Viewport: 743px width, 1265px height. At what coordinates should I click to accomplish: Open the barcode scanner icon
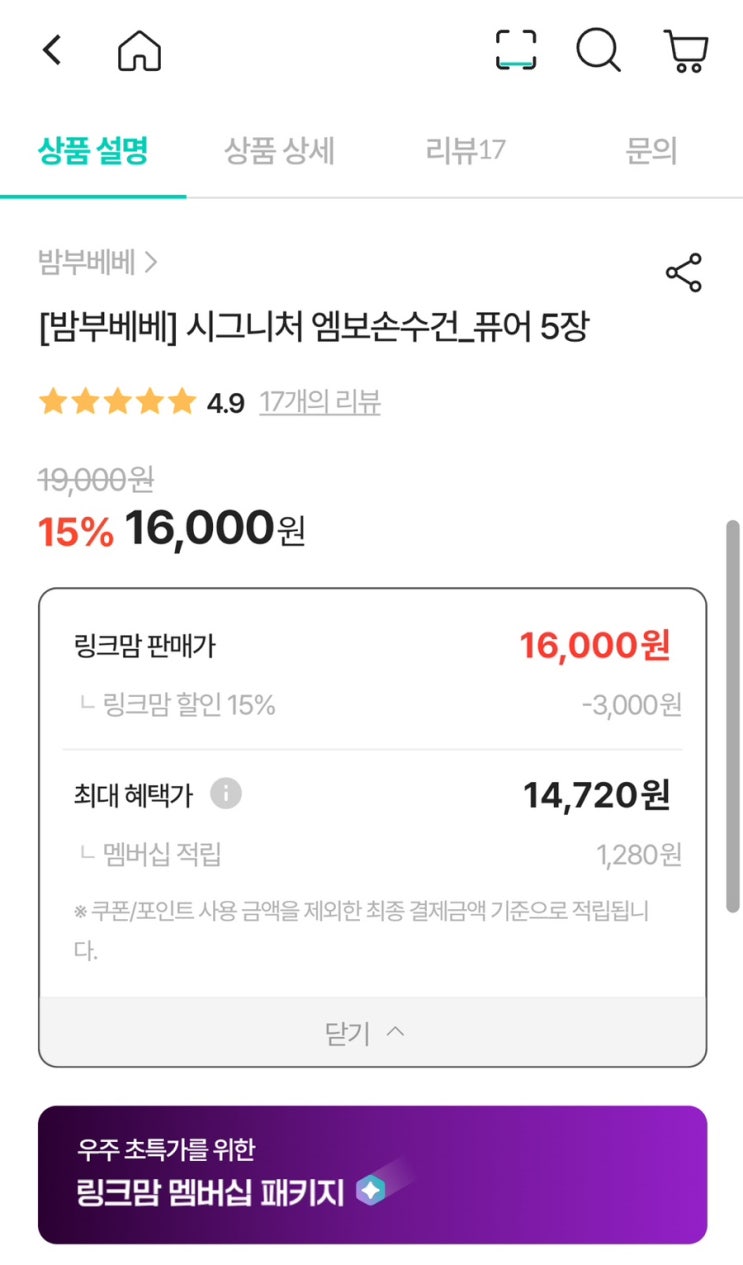(x=516, y=50)
